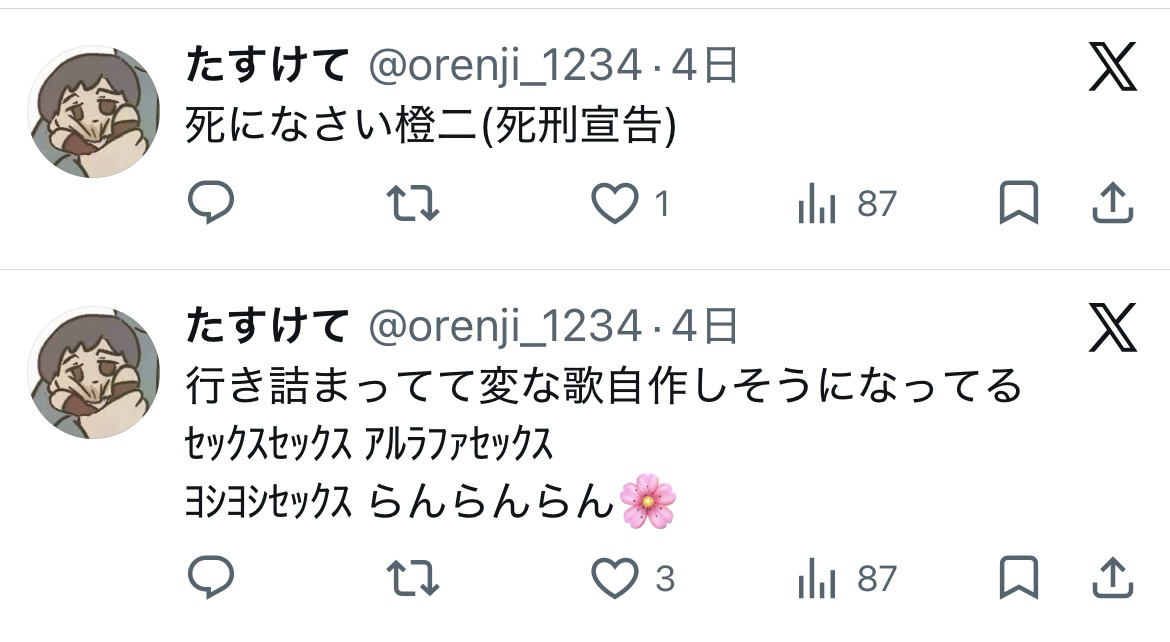This screenshot has height=642, width=1170.
Task: Like the second tweet with 3 likes
Action: coord(633,578)
